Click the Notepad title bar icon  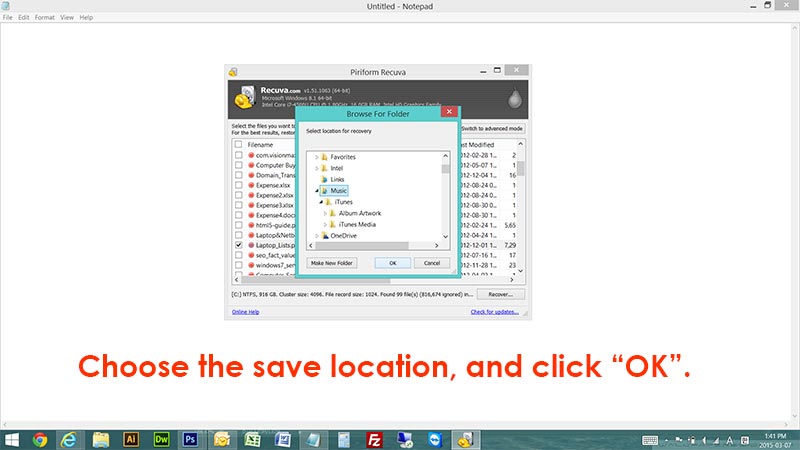click(6, 6)
